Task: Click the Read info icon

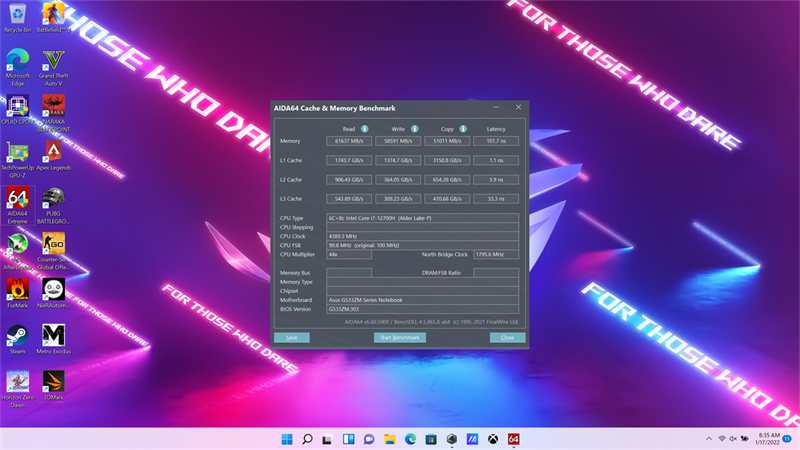Action: [365, 129]
